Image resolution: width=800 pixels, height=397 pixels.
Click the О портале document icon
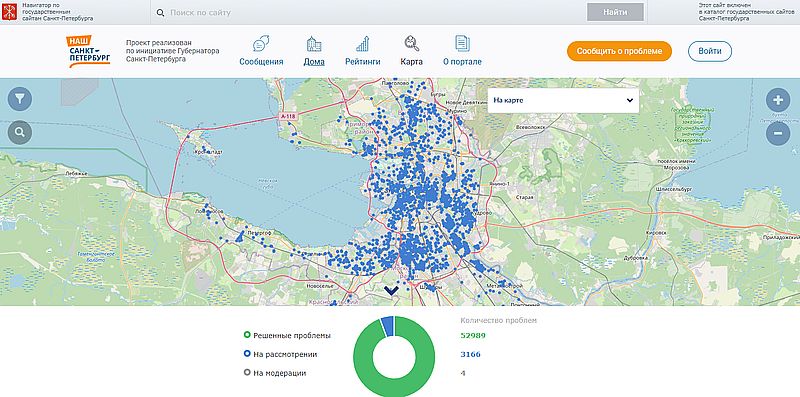pyautogui.click(x=462, y=43)
